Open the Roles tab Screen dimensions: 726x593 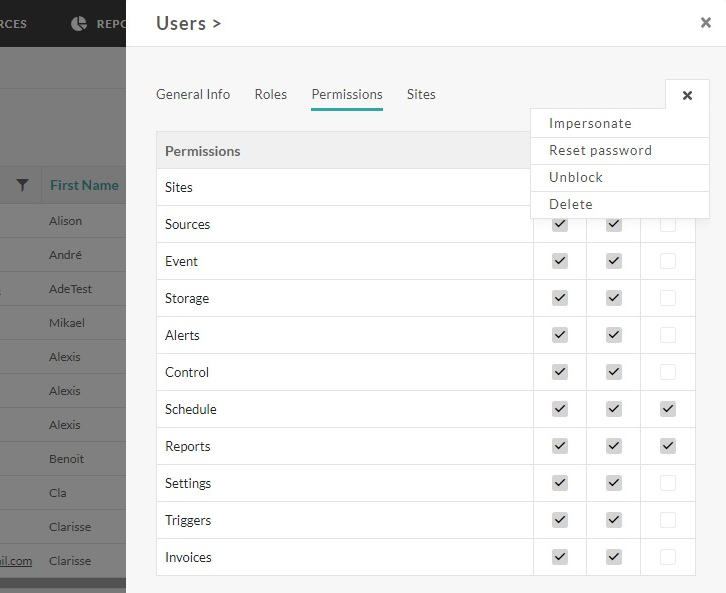270,94
